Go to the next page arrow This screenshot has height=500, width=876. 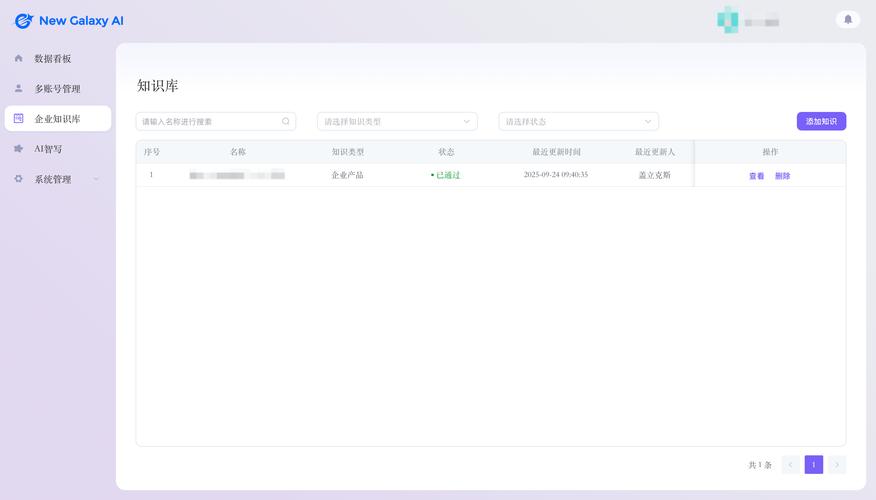[837, 465]
